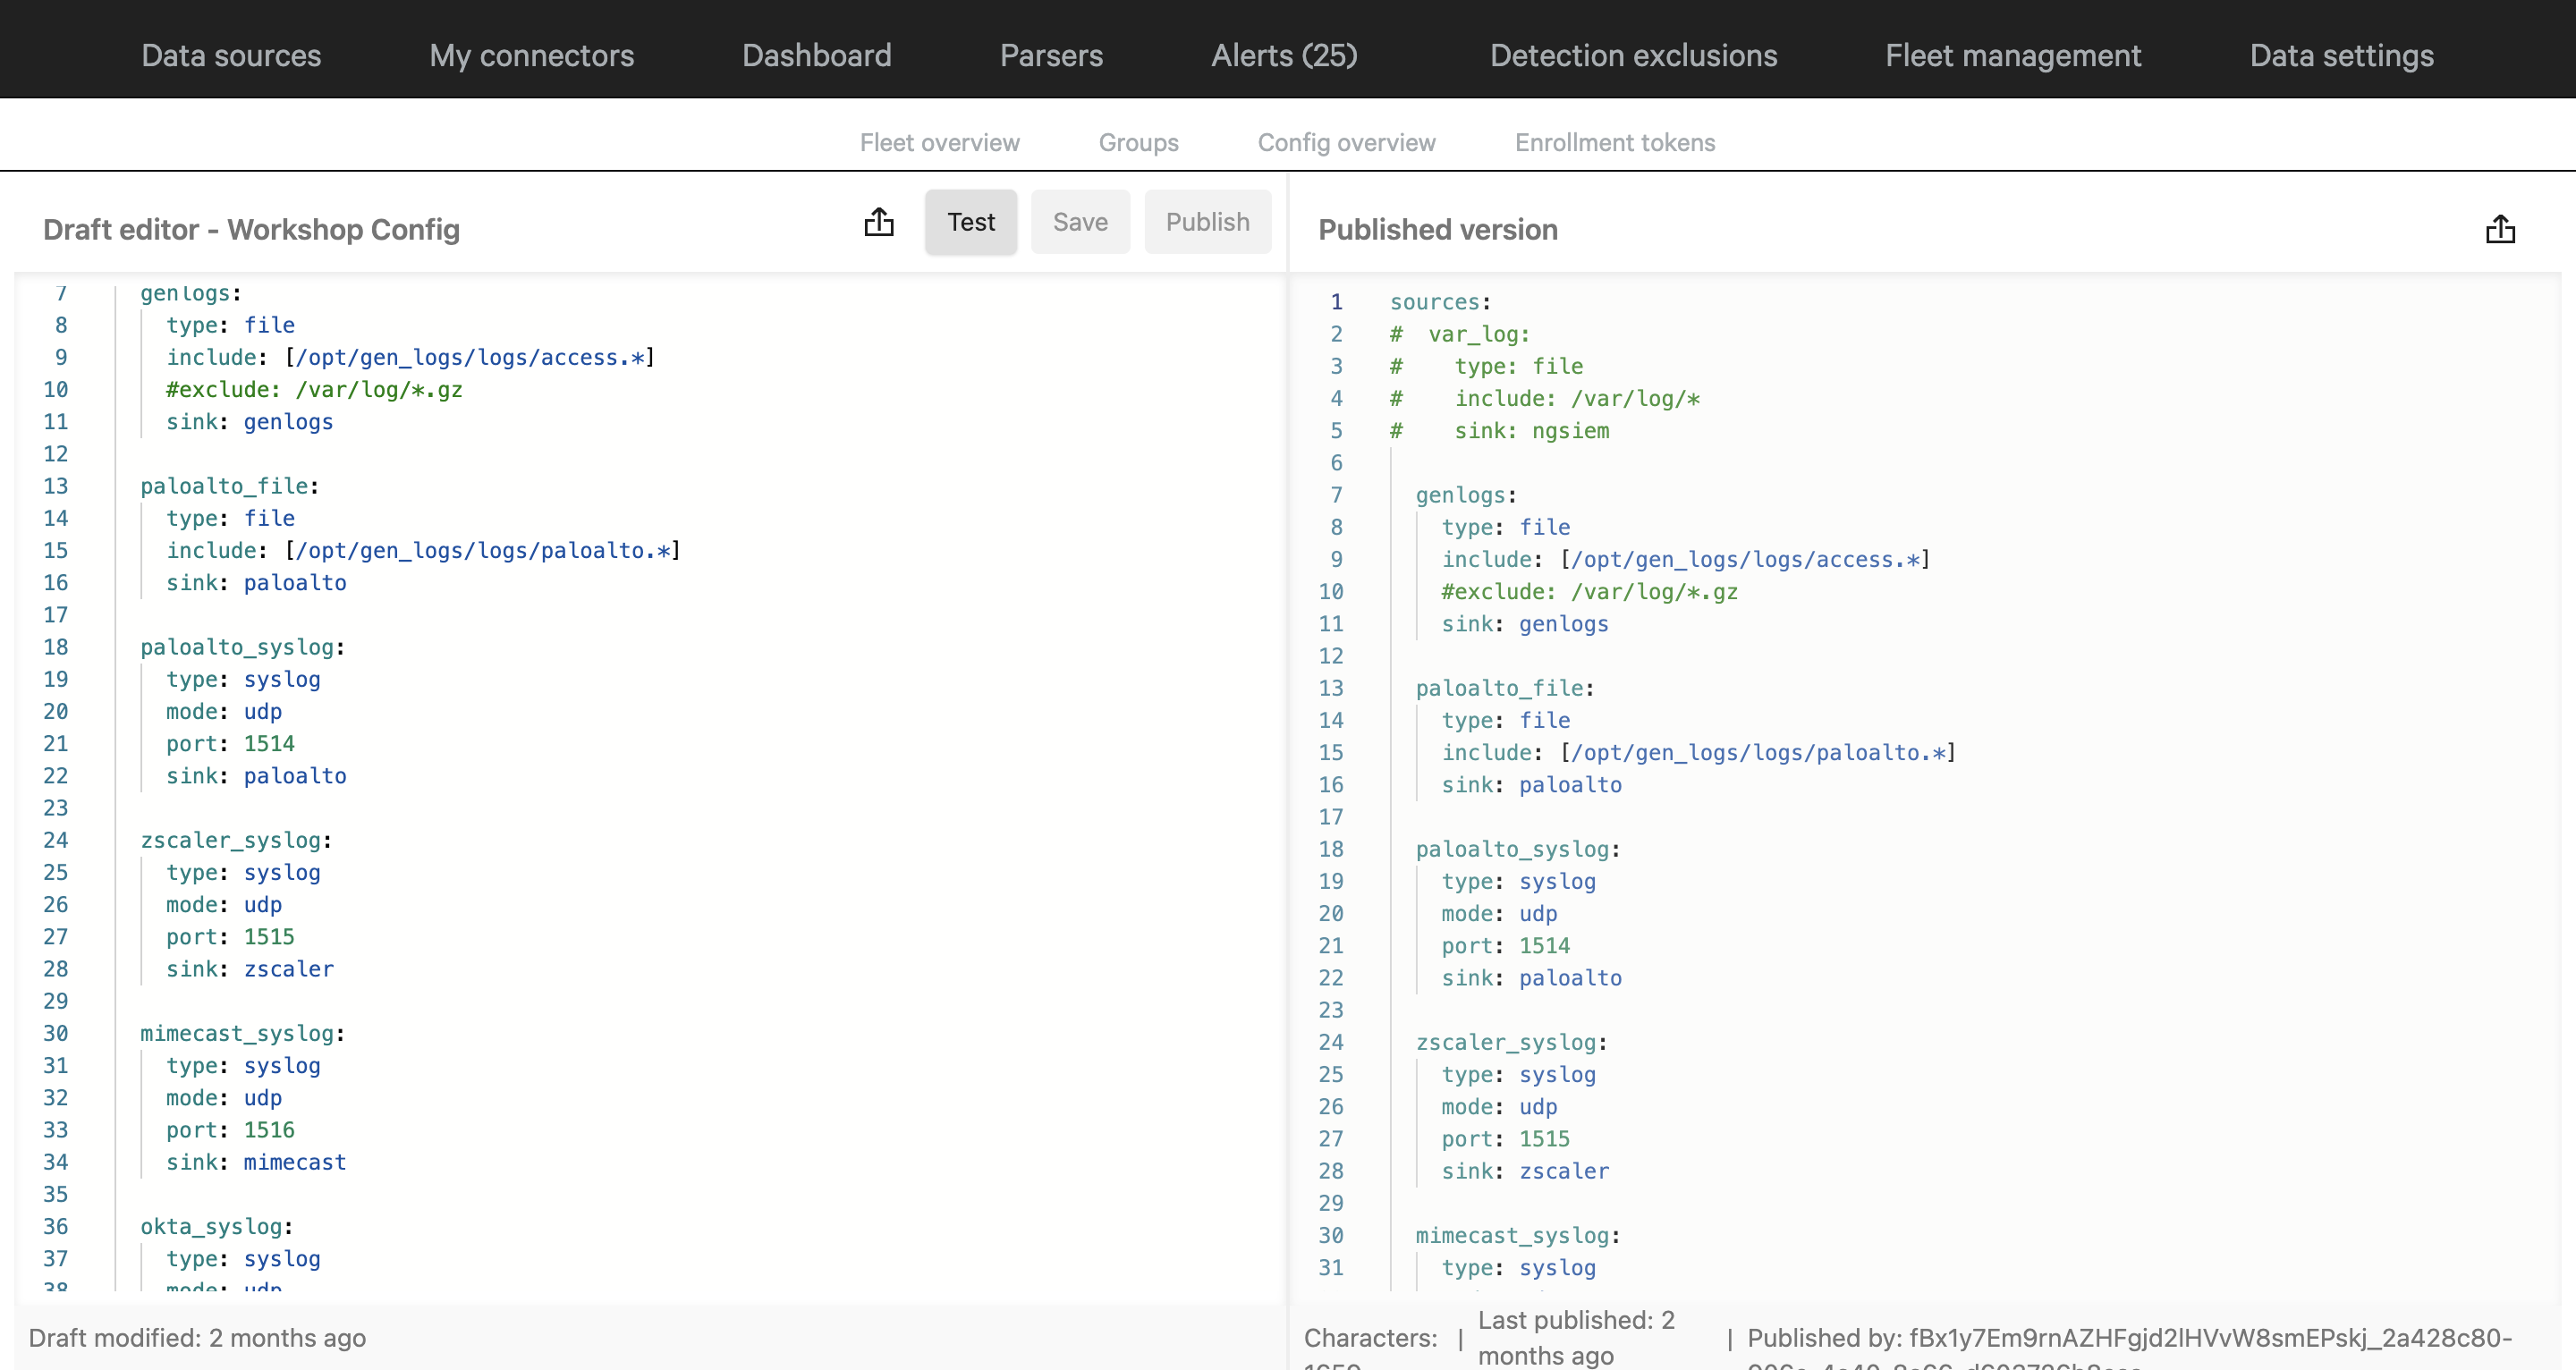
Task: Open Data settings
Action: point(2342,55)
